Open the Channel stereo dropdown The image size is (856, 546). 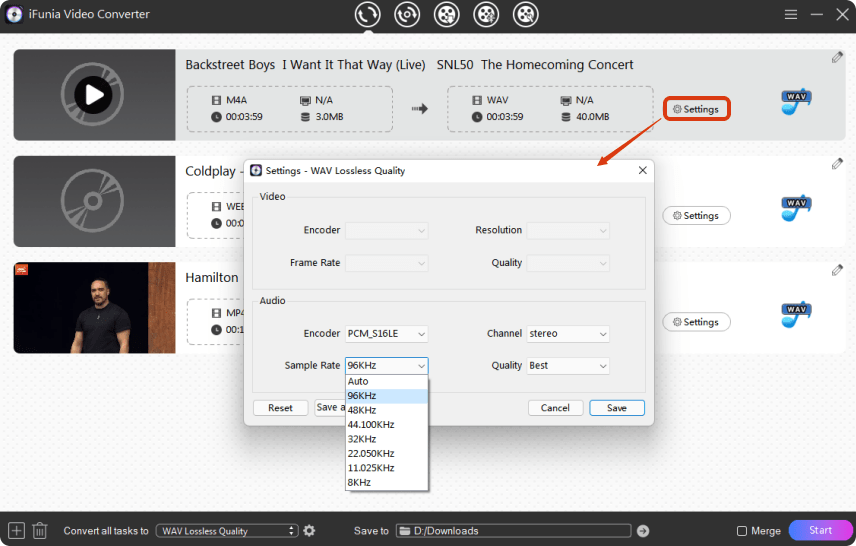567,334
